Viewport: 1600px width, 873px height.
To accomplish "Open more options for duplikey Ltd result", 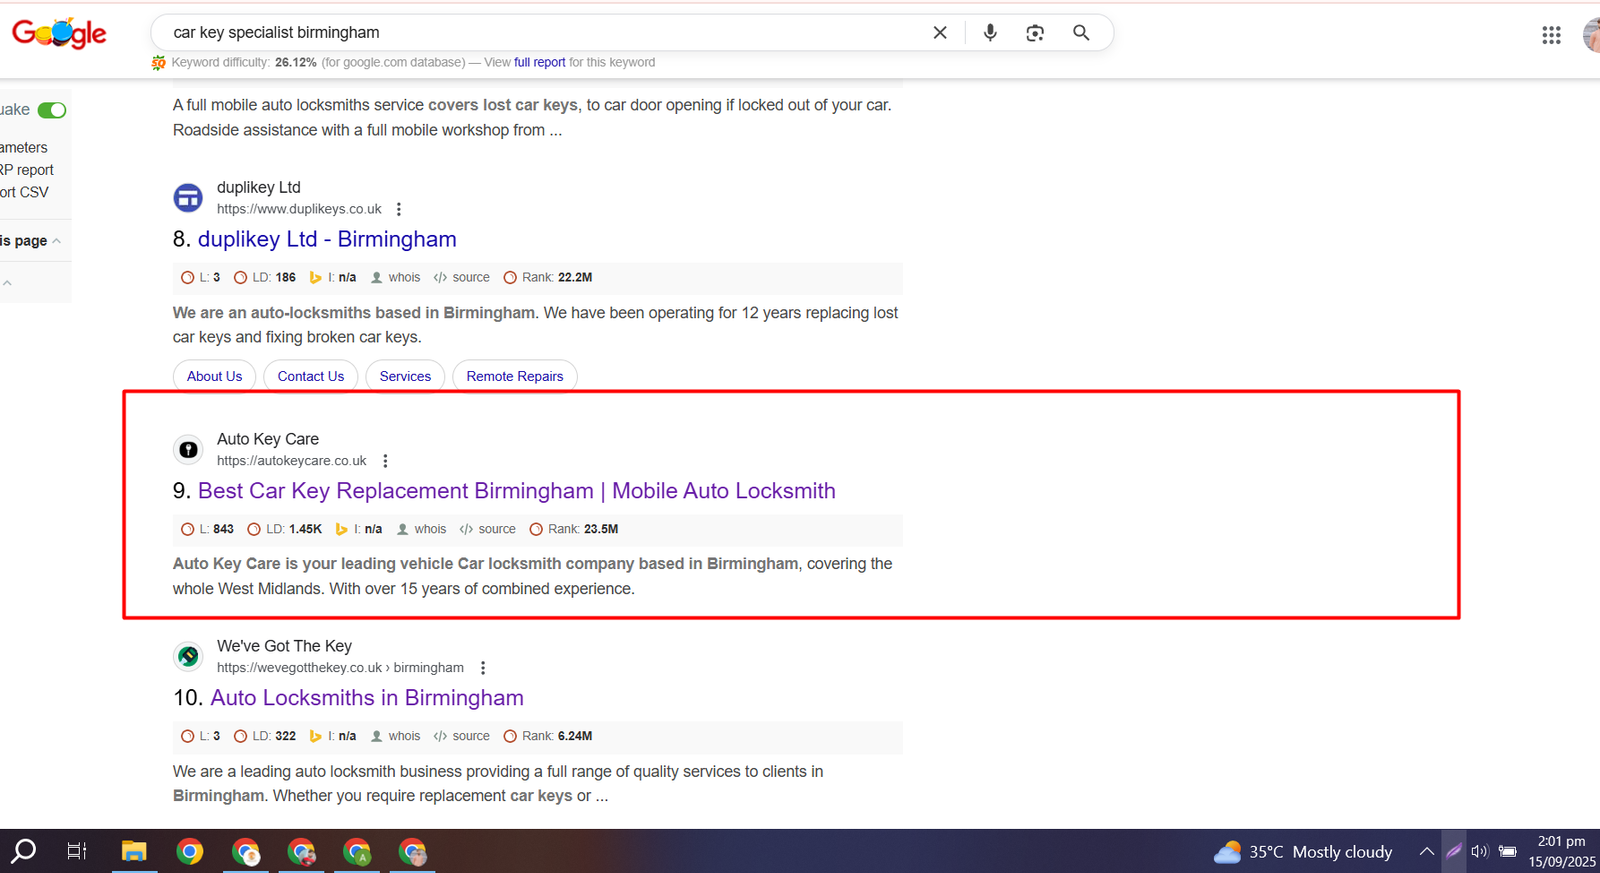I will 399,209.
